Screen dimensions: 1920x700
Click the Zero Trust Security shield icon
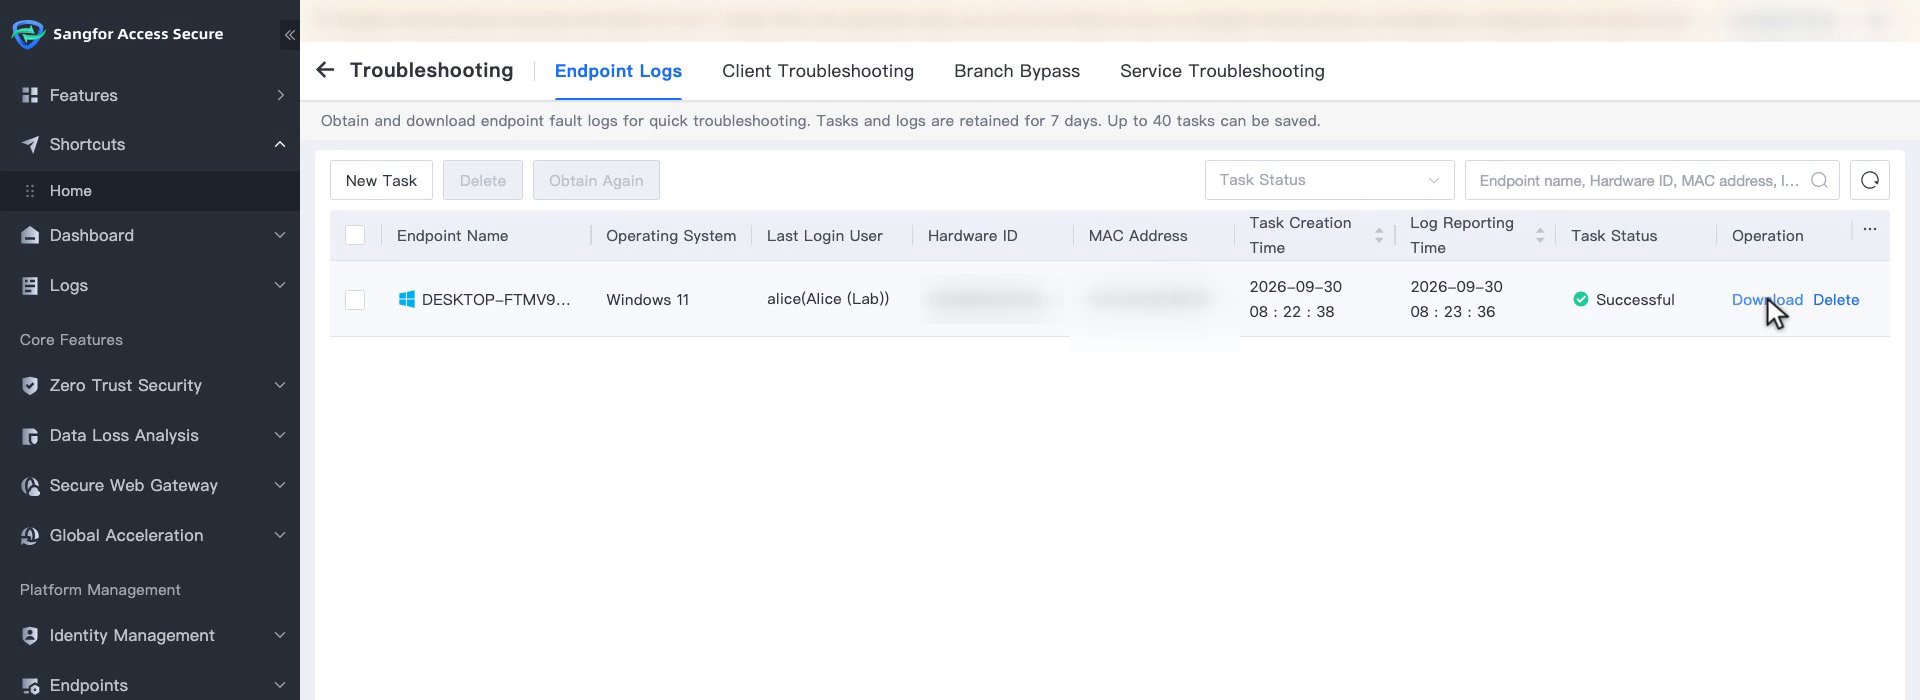[30, 385]
